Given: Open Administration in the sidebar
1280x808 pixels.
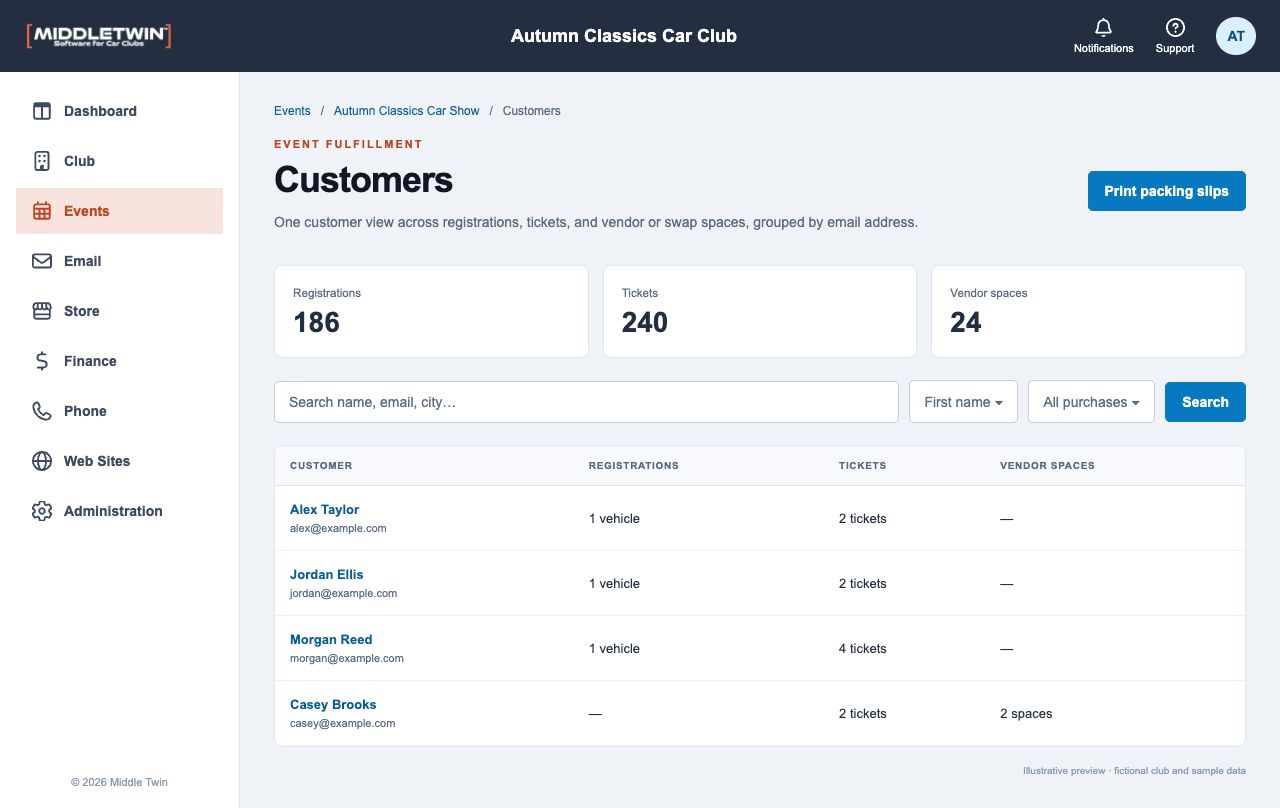Looking at the screenshot, I should [x=119, y=511].
